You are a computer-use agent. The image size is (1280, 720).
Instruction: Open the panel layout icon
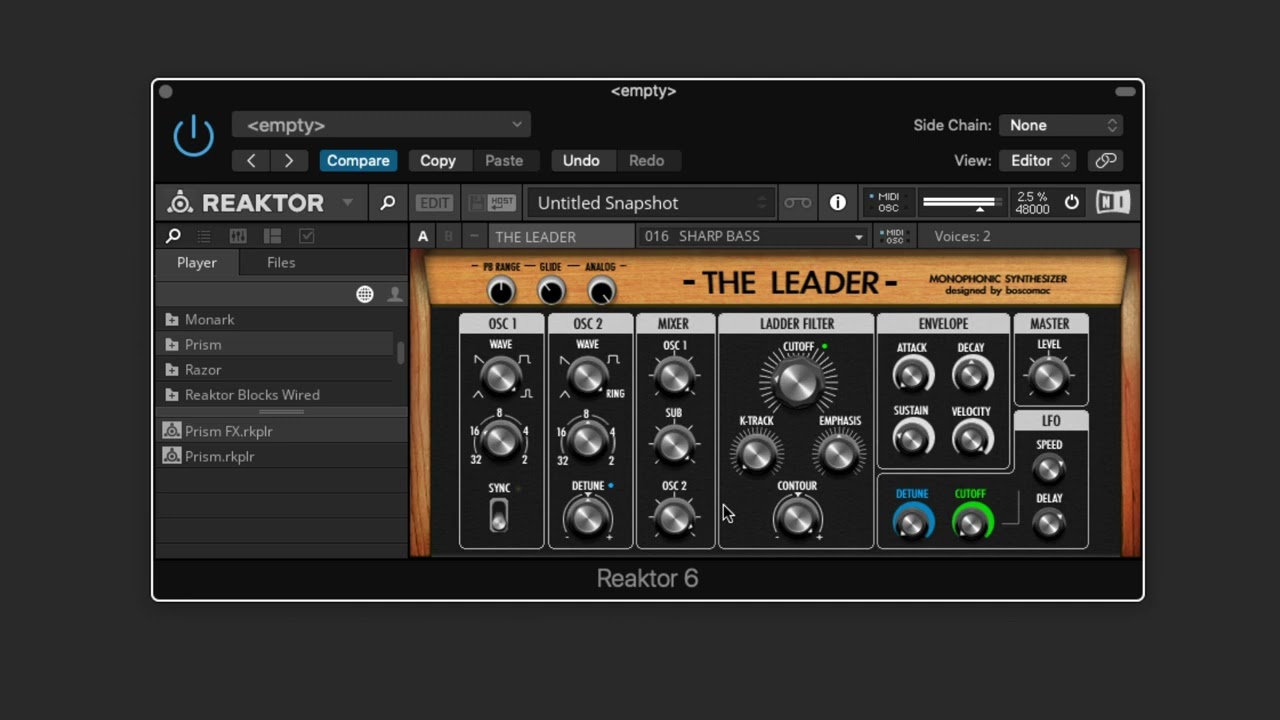click(272, 236)
